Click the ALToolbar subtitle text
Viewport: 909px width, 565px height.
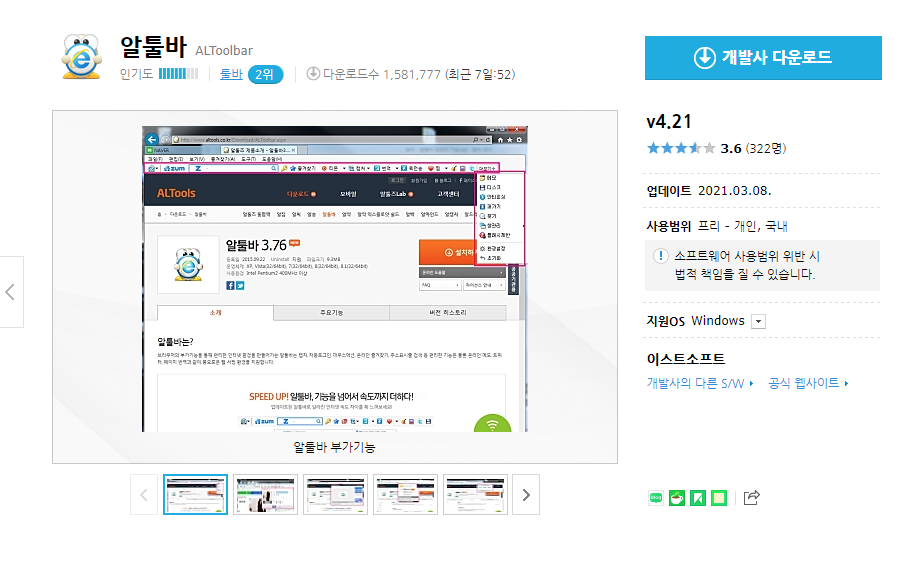click(224, 51)
